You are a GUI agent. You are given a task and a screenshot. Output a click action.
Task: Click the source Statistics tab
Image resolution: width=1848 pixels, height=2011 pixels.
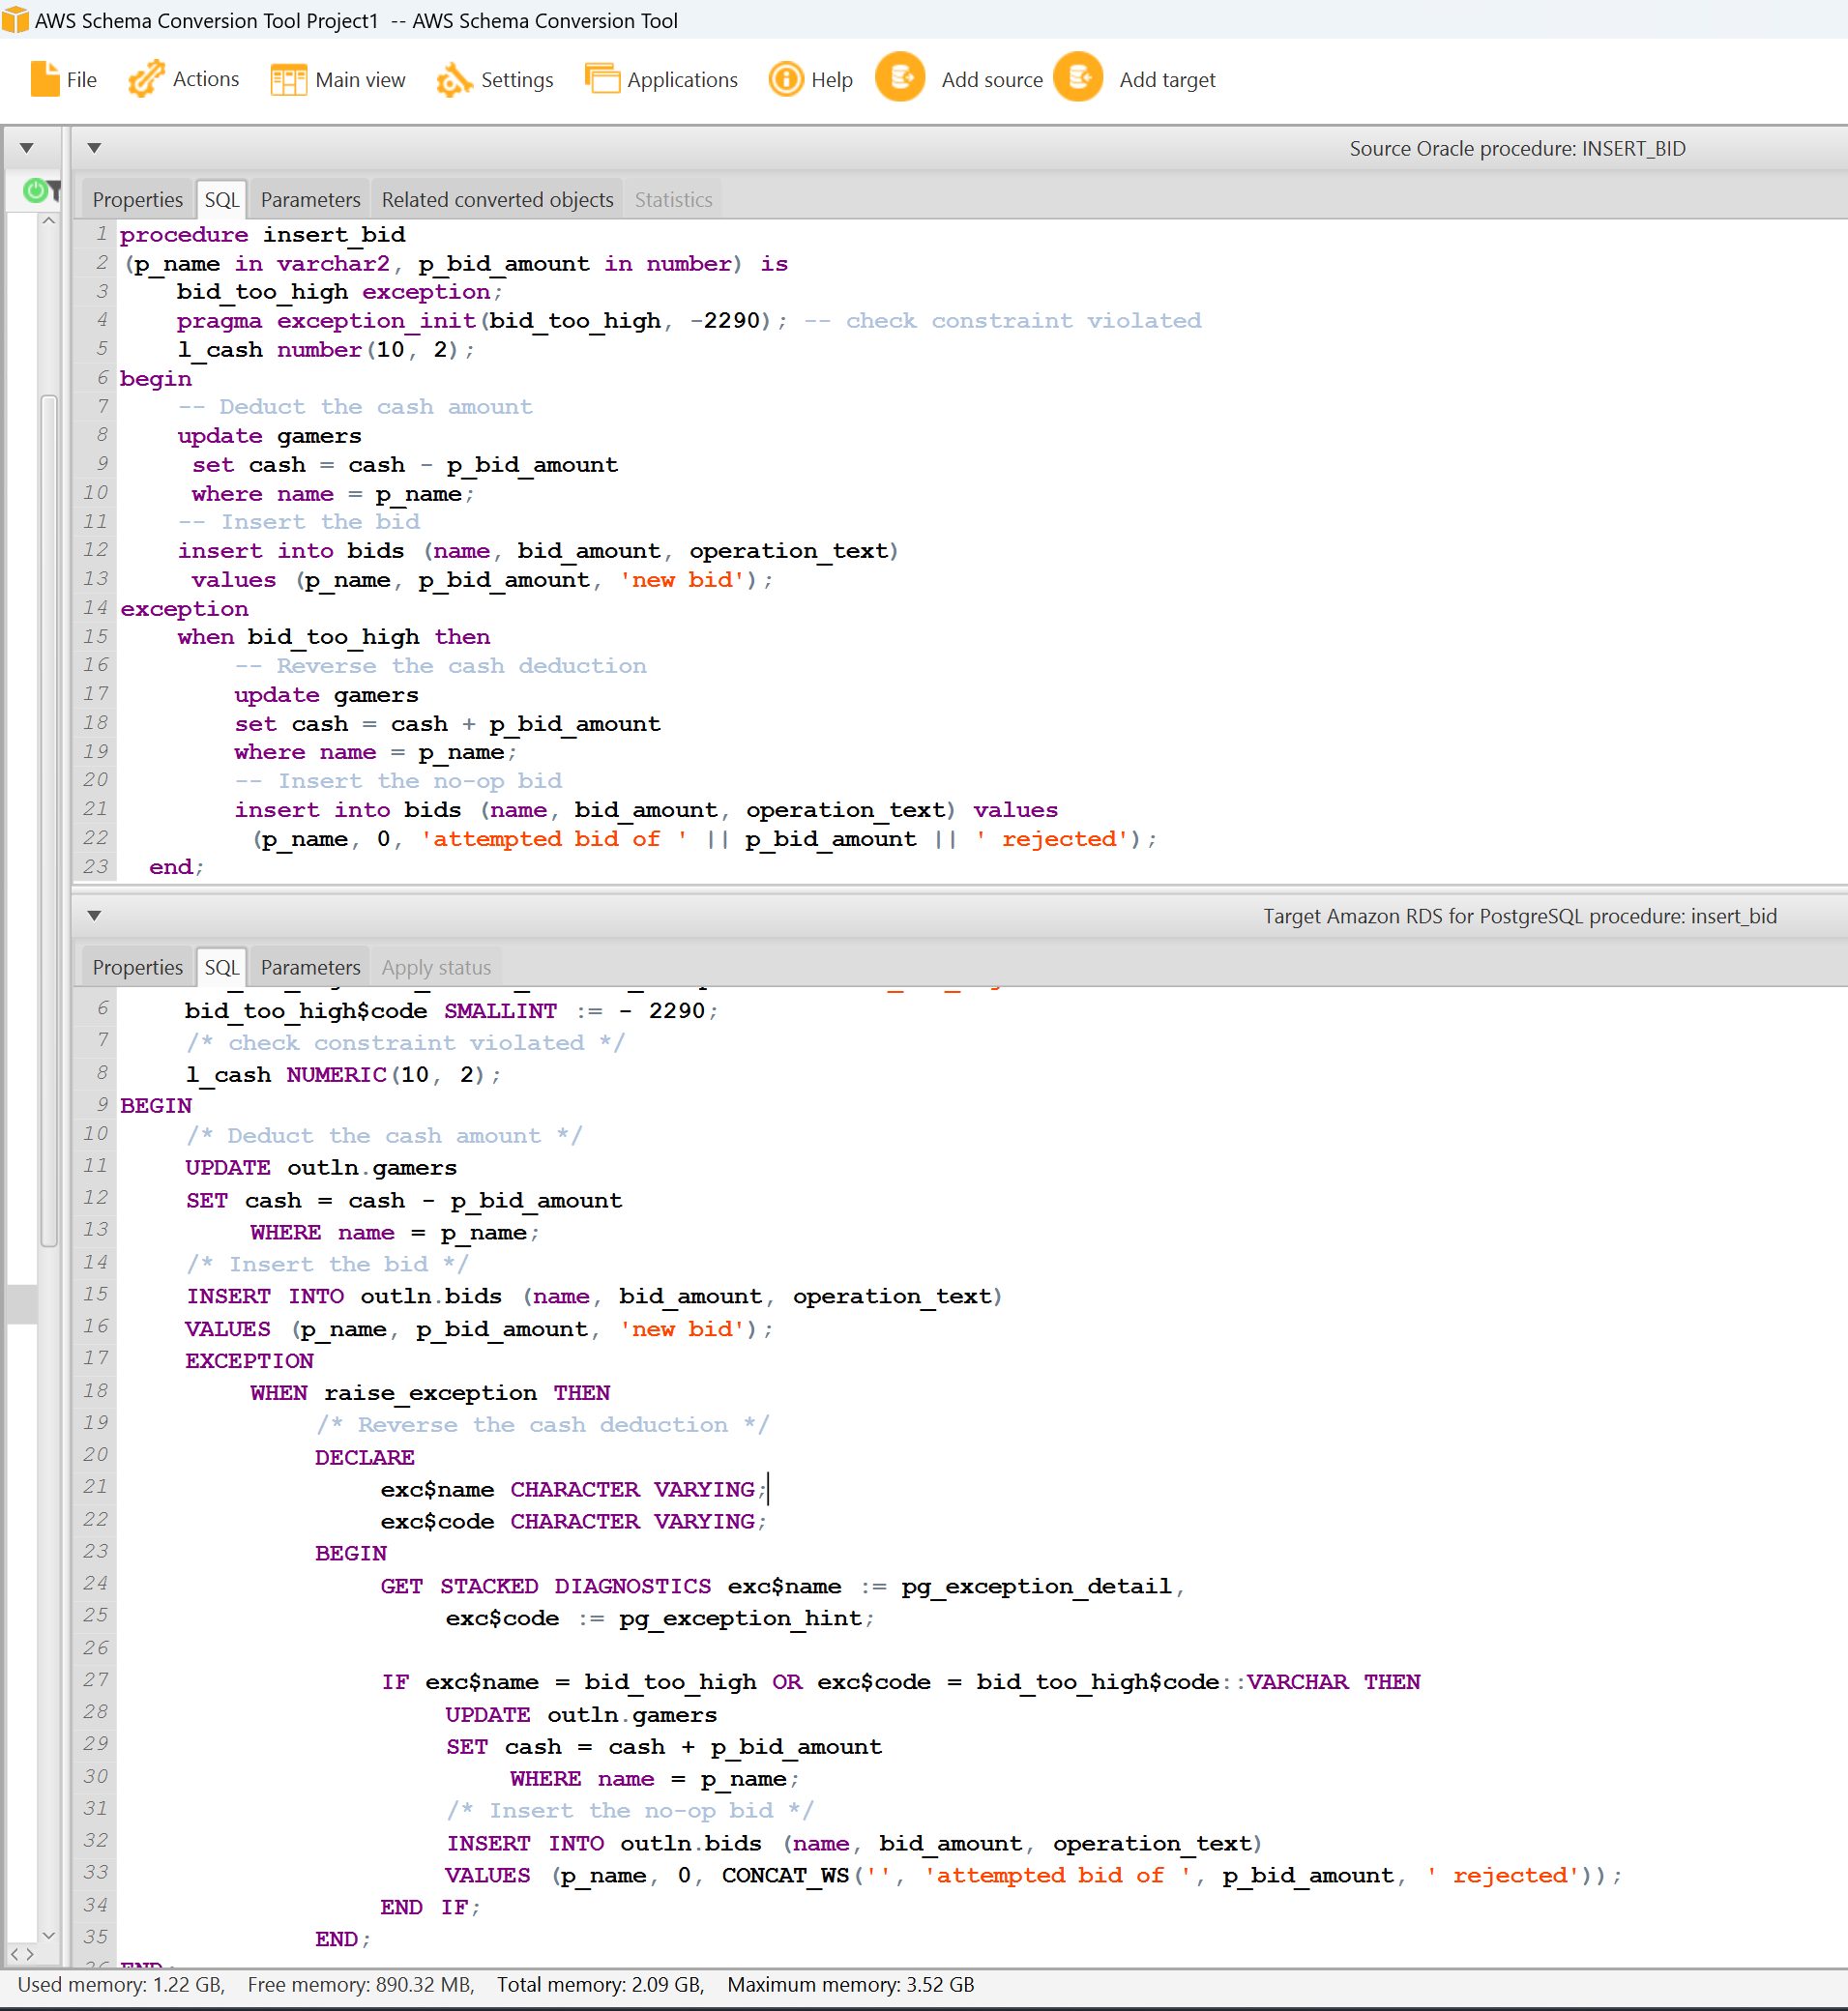[673, 200]
